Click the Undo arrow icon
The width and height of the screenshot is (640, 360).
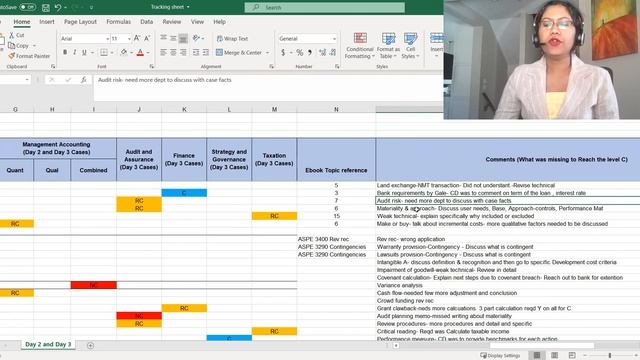[58, 7]
